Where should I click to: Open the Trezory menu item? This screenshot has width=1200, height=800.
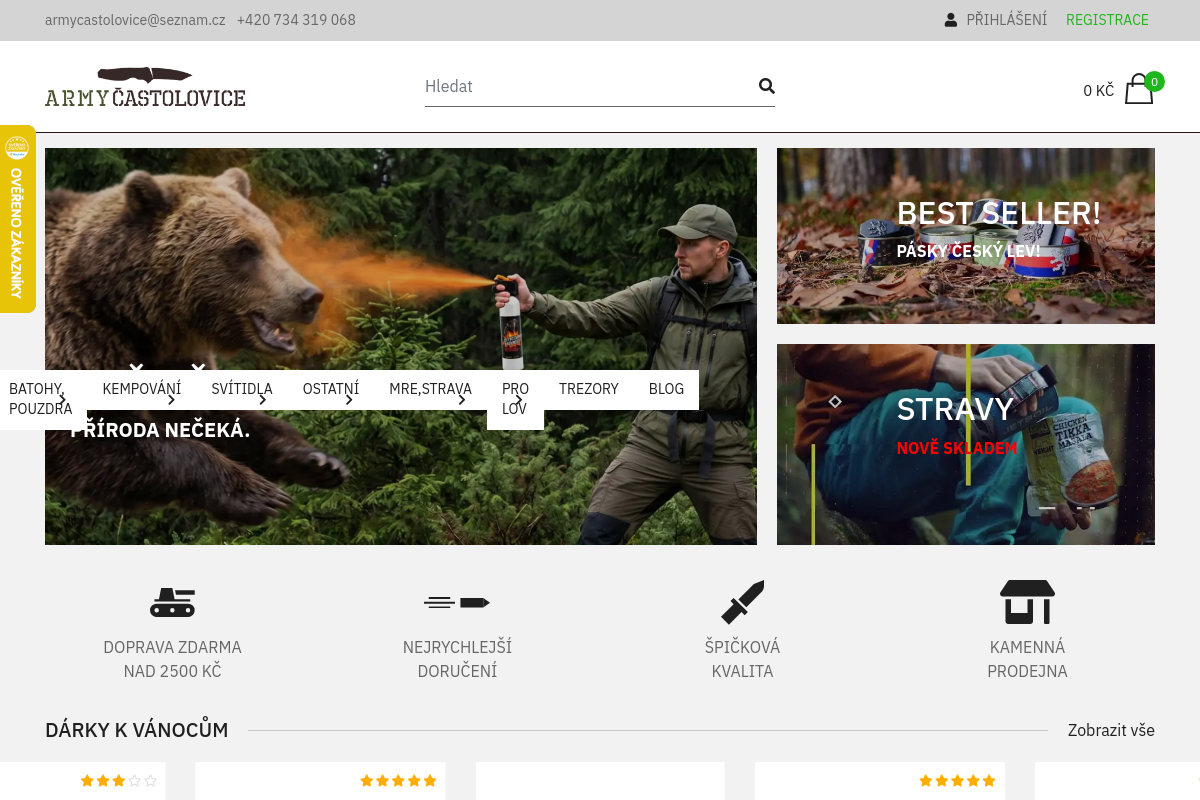tap(589, 389)
